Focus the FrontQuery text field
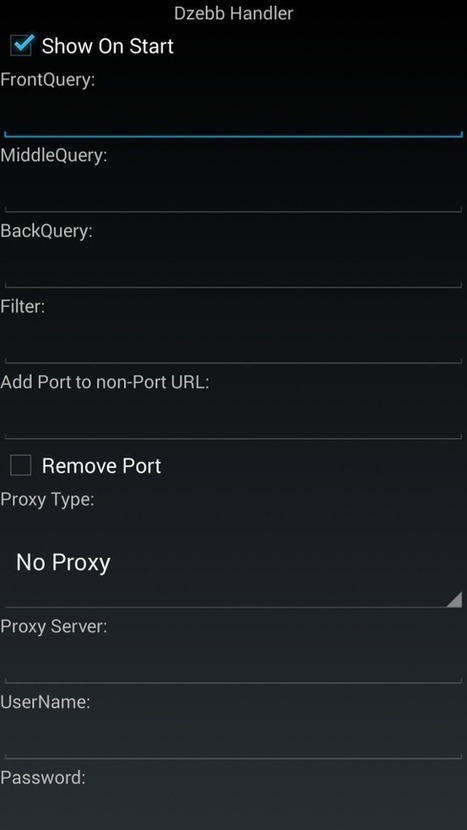This screenshot has width=467, height=830. click(x=234, y=115)
